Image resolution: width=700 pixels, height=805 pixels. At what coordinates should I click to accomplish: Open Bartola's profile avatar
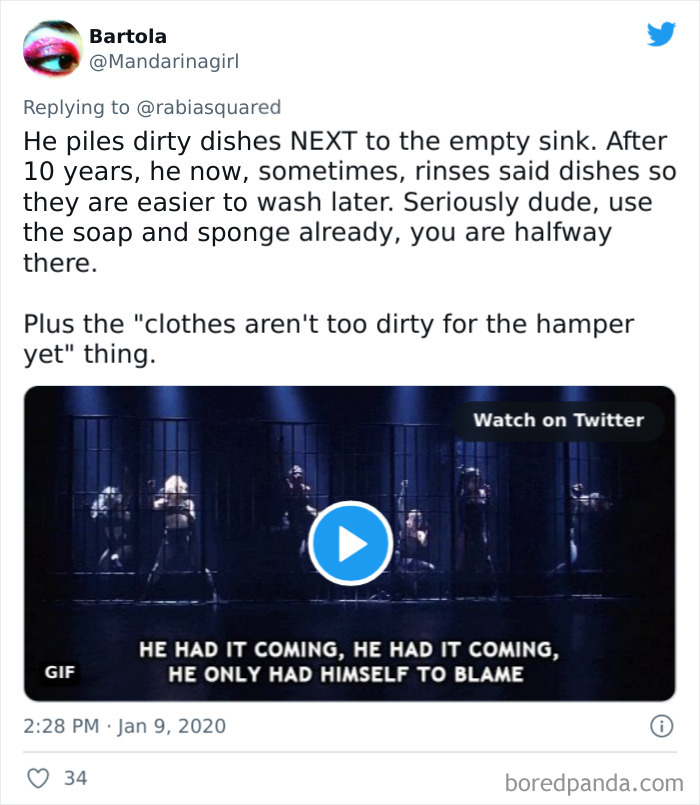point(50,49)
